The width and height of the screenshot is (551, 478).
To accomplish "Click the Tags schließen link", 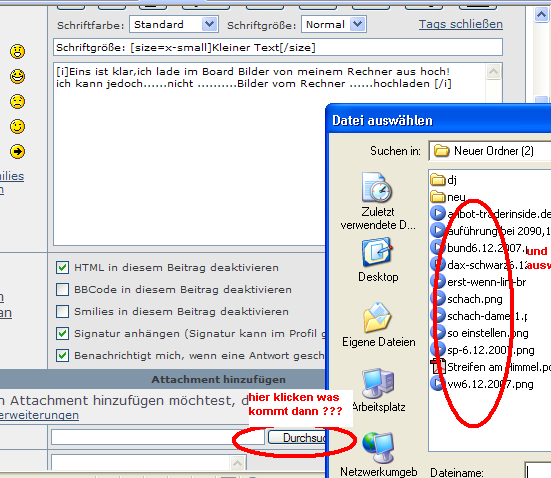I will point(460,24).
